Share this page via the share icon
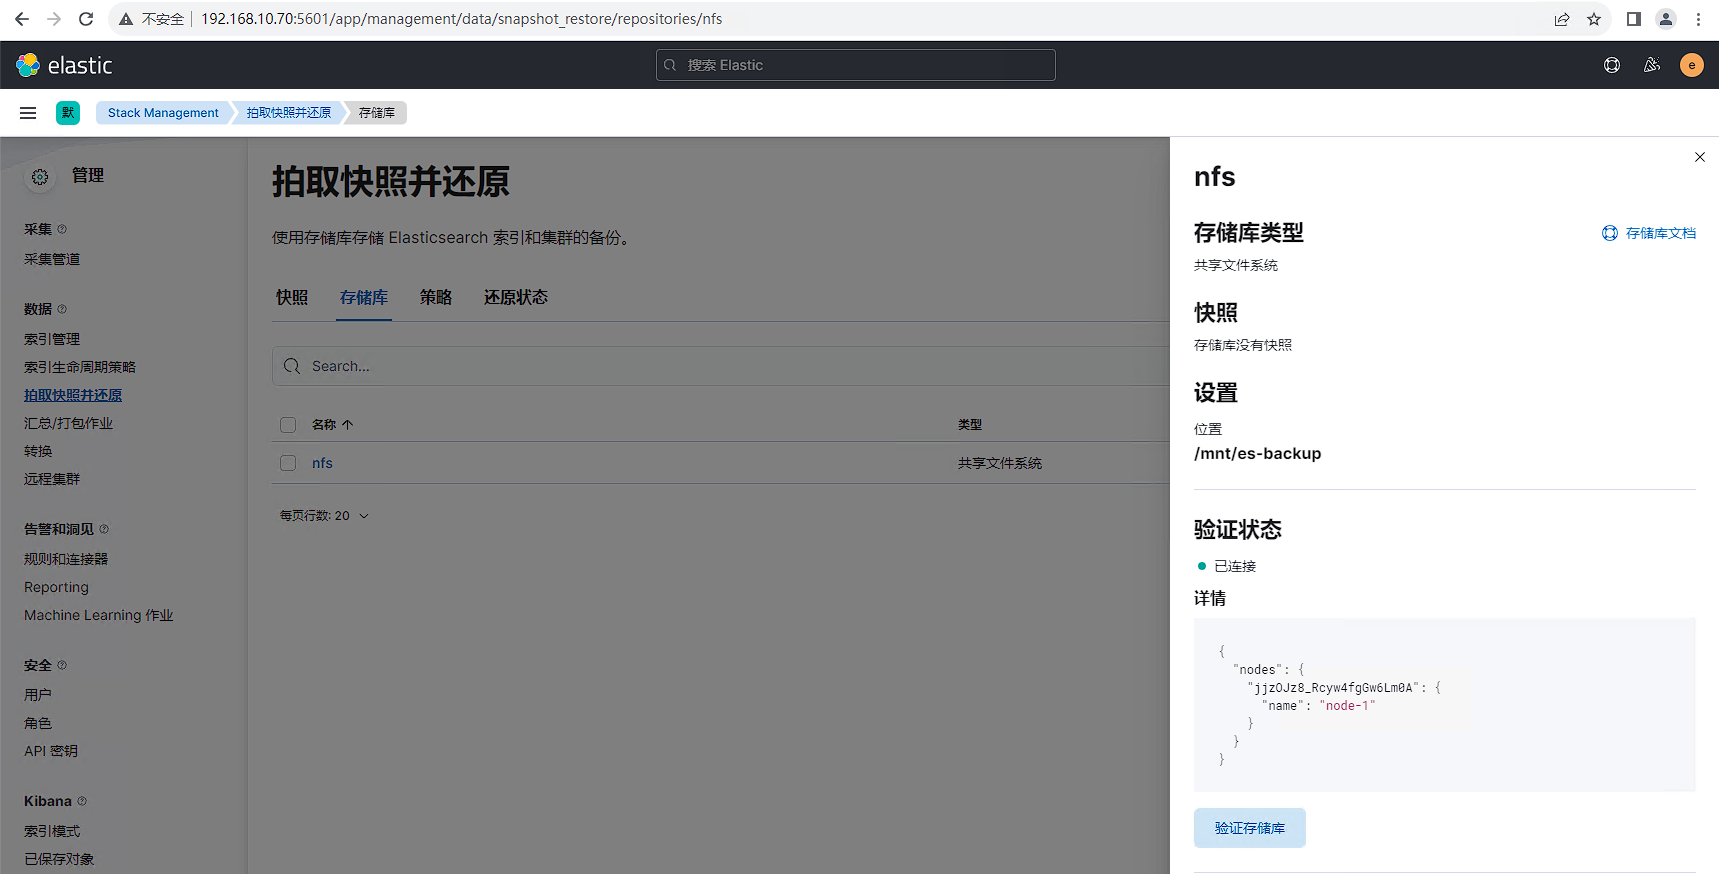 1562,19
